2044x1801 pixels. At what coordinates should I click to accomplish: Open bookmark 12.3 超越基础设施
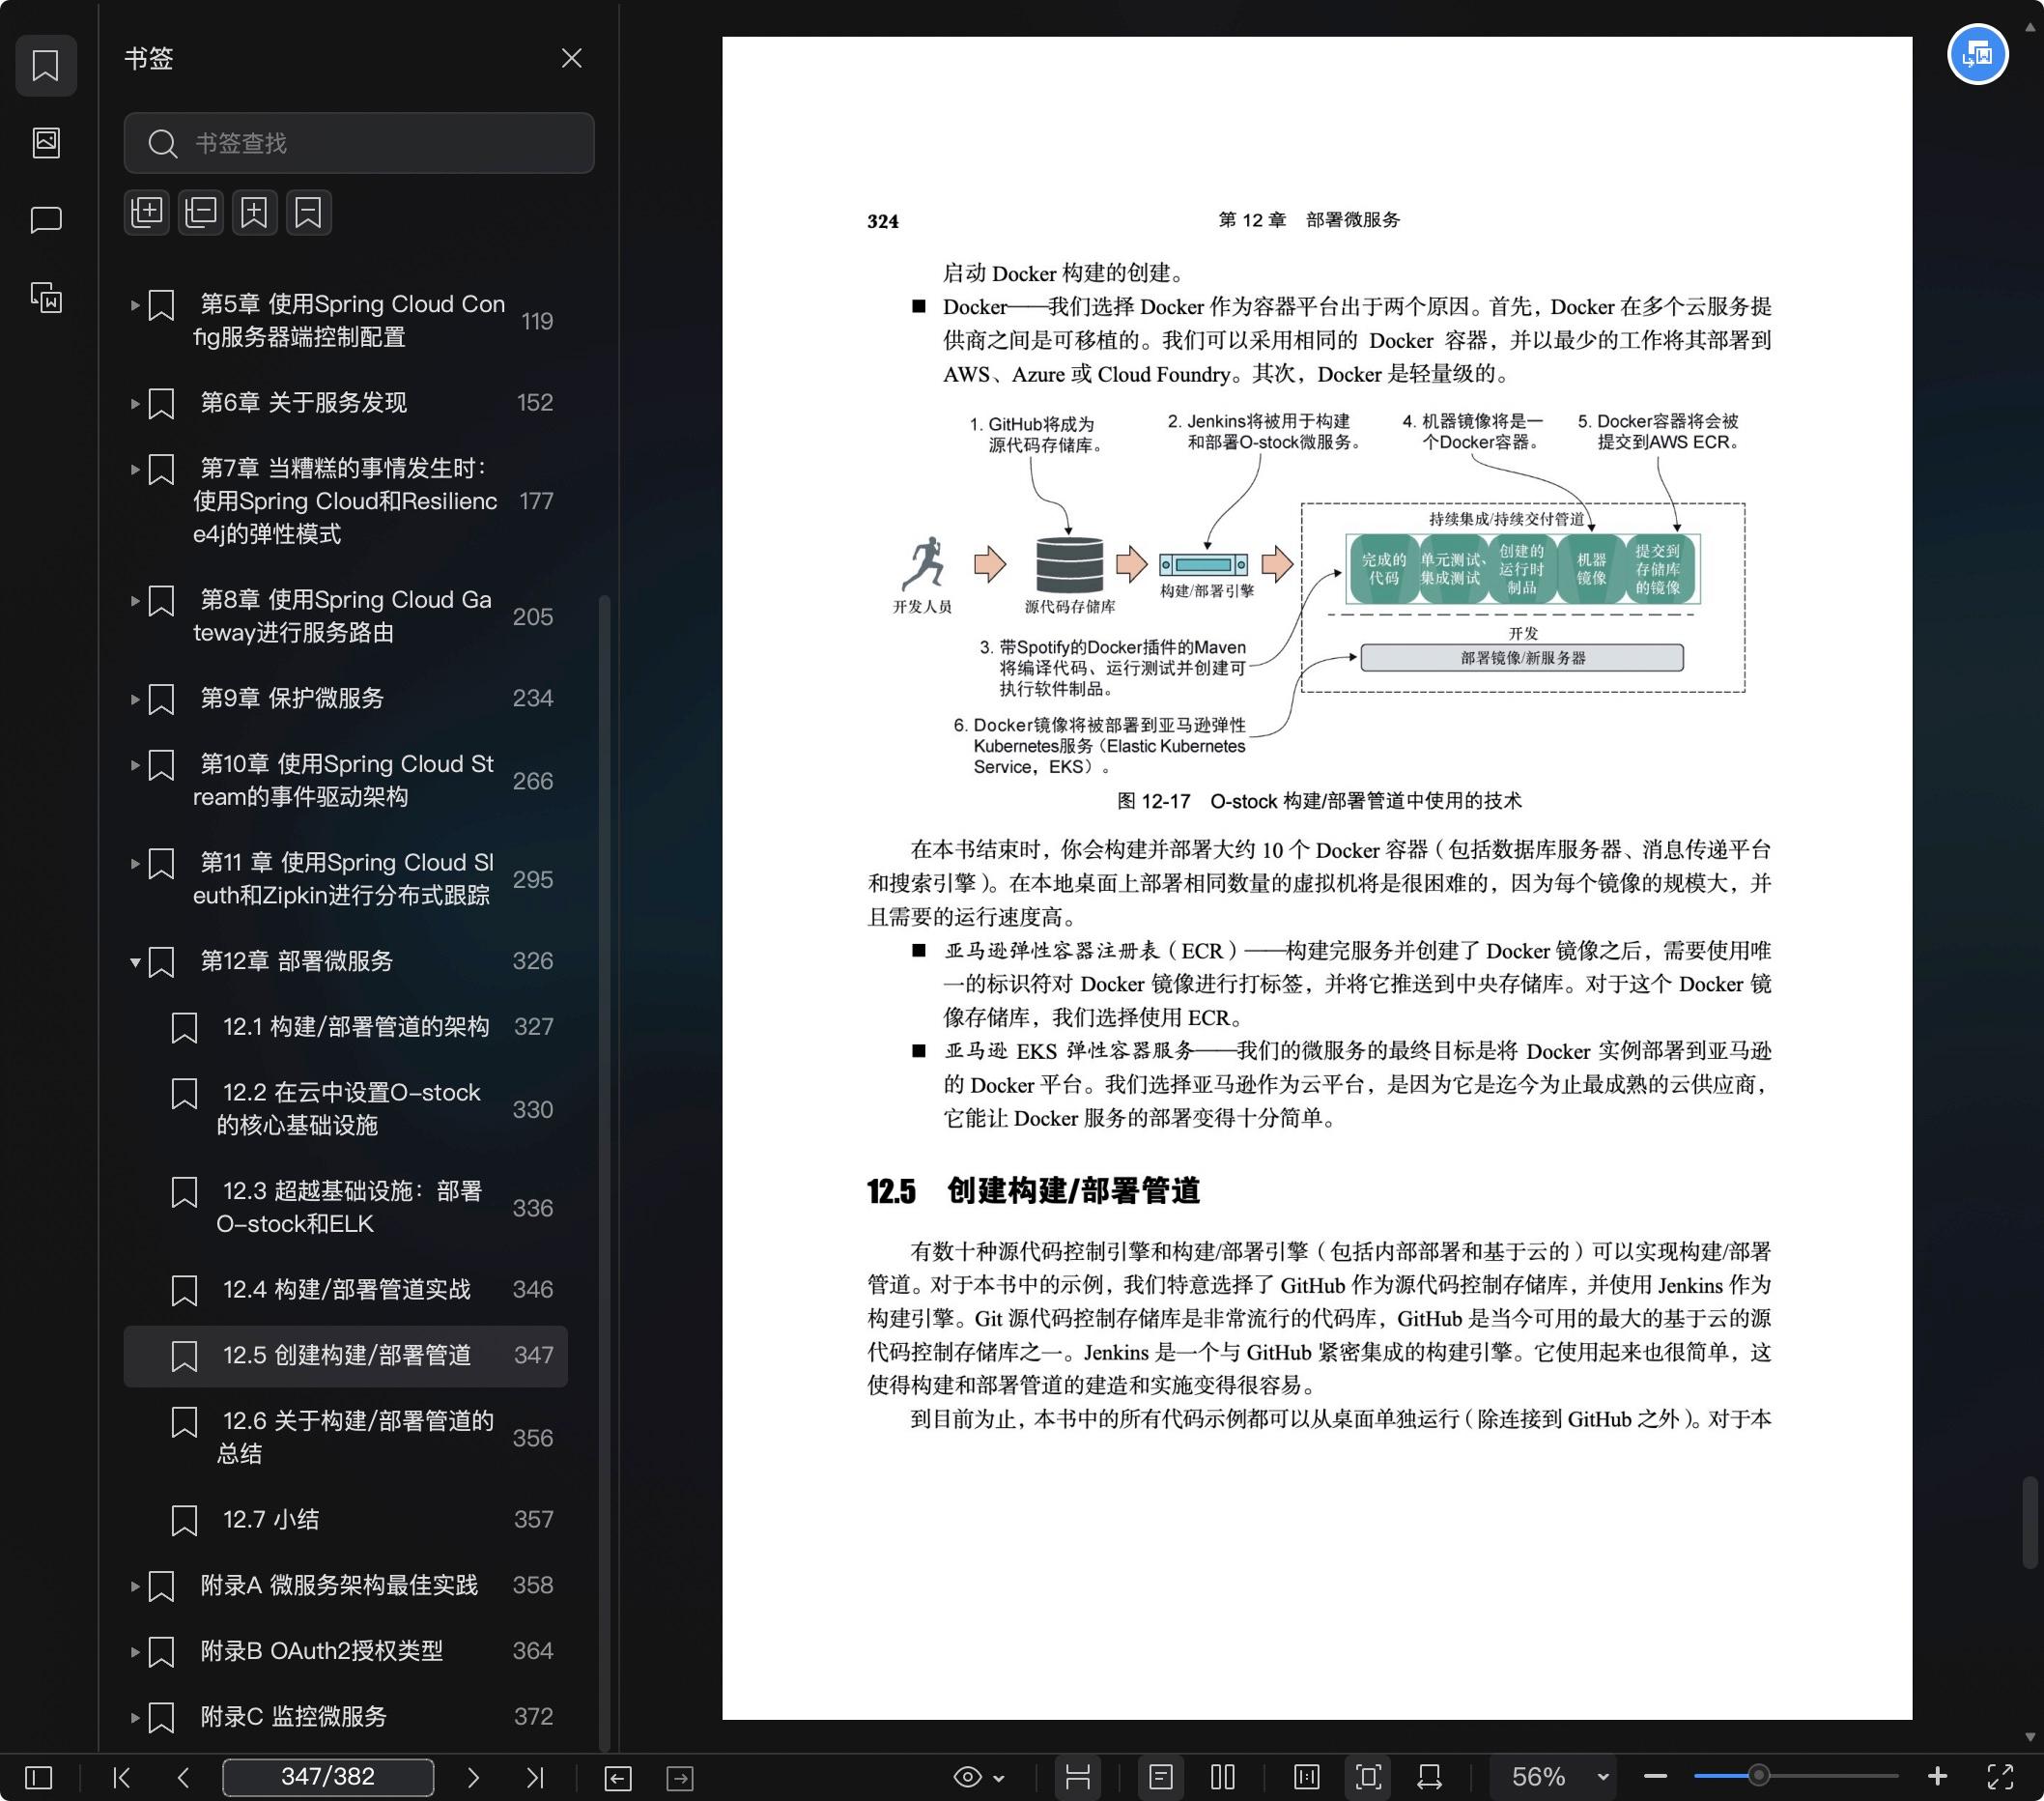coord(345,1207)
